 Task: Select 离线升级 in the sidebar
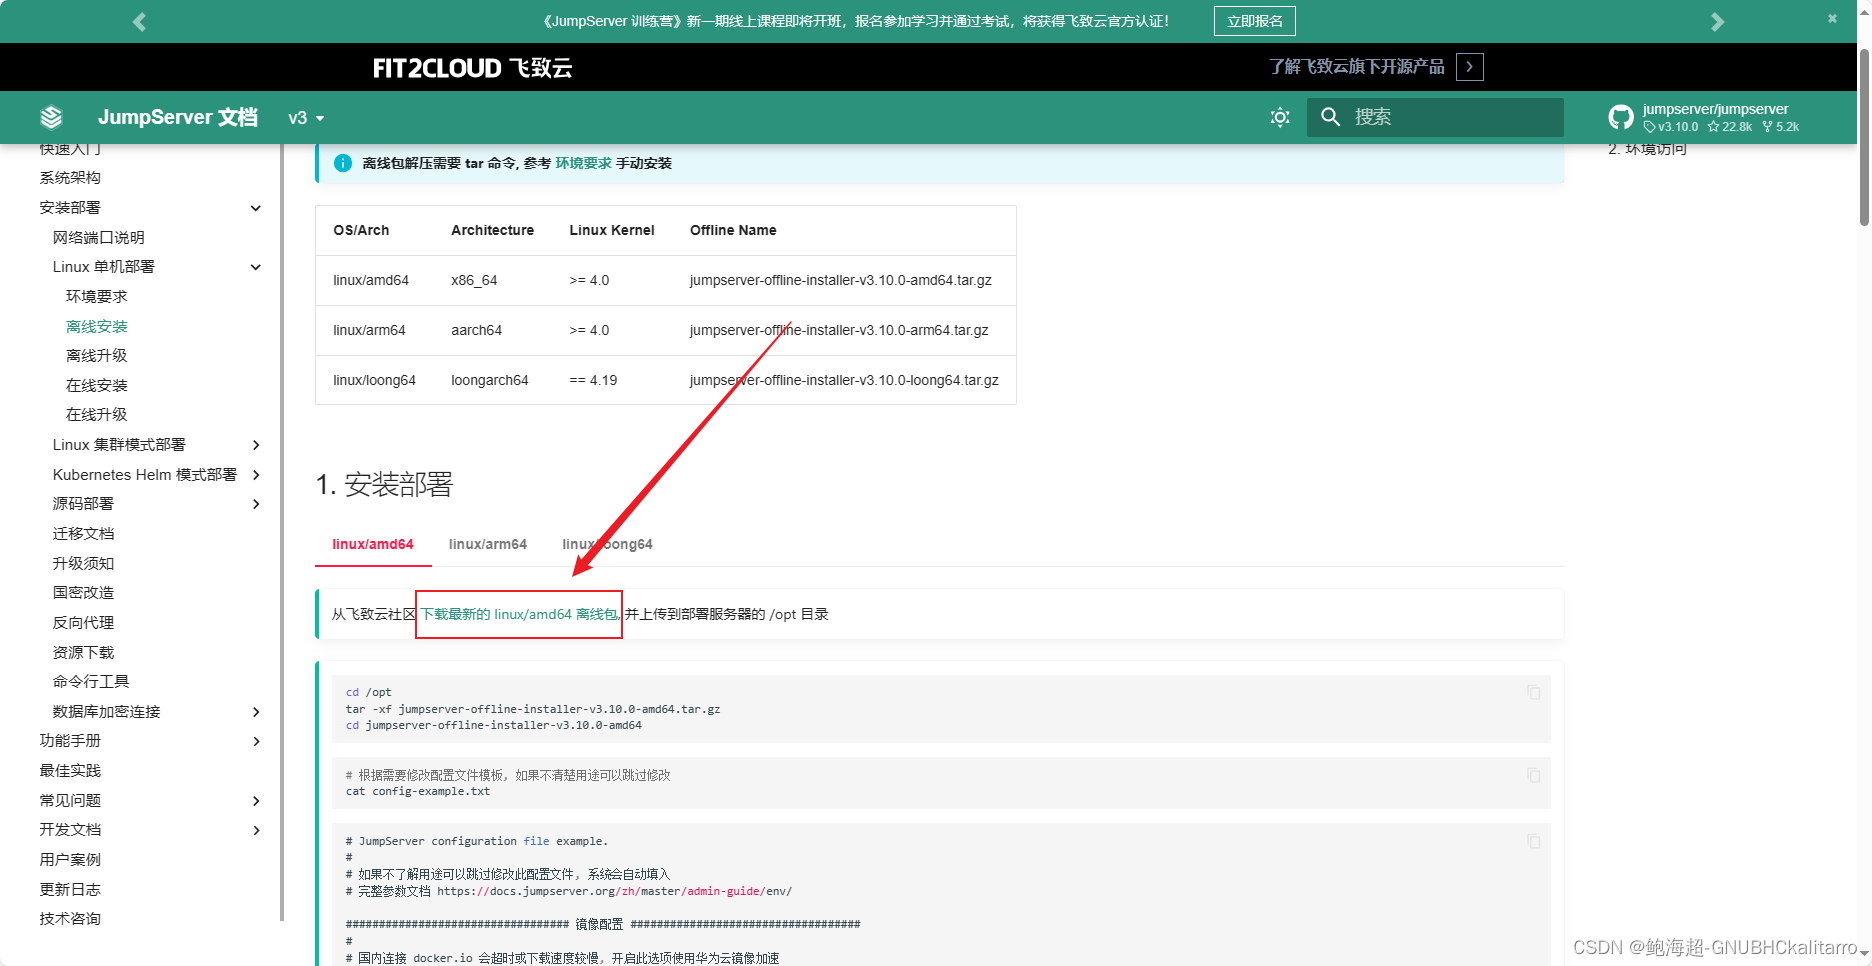[x=96, y=355]
